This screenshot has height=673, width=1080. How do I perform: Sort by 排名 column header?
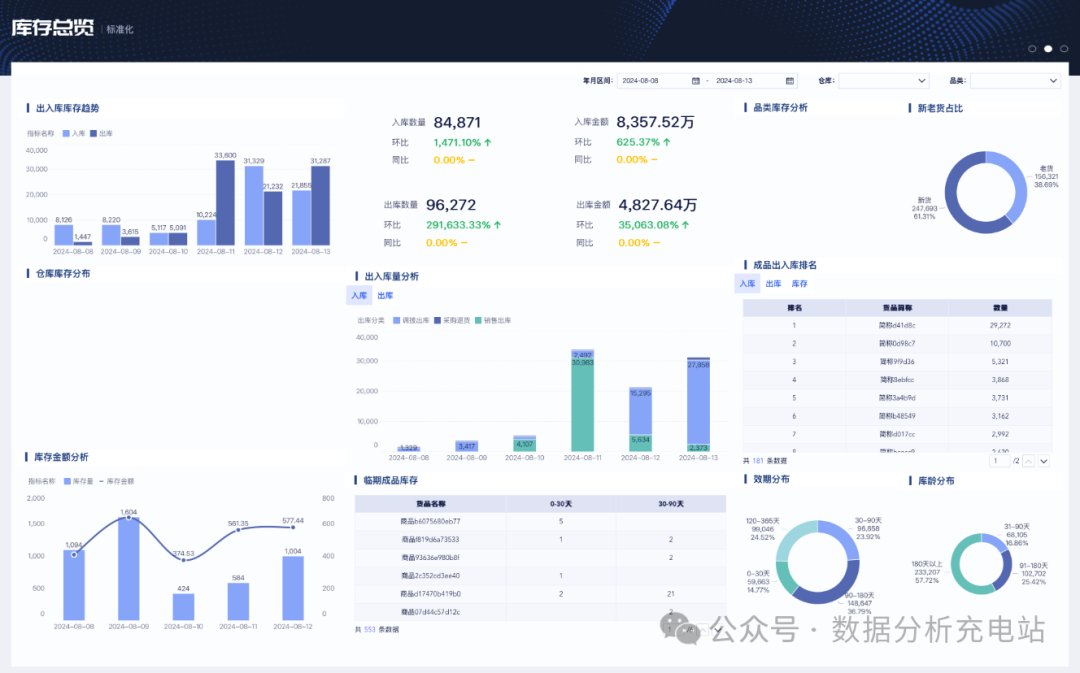click(x=794, y=308)
